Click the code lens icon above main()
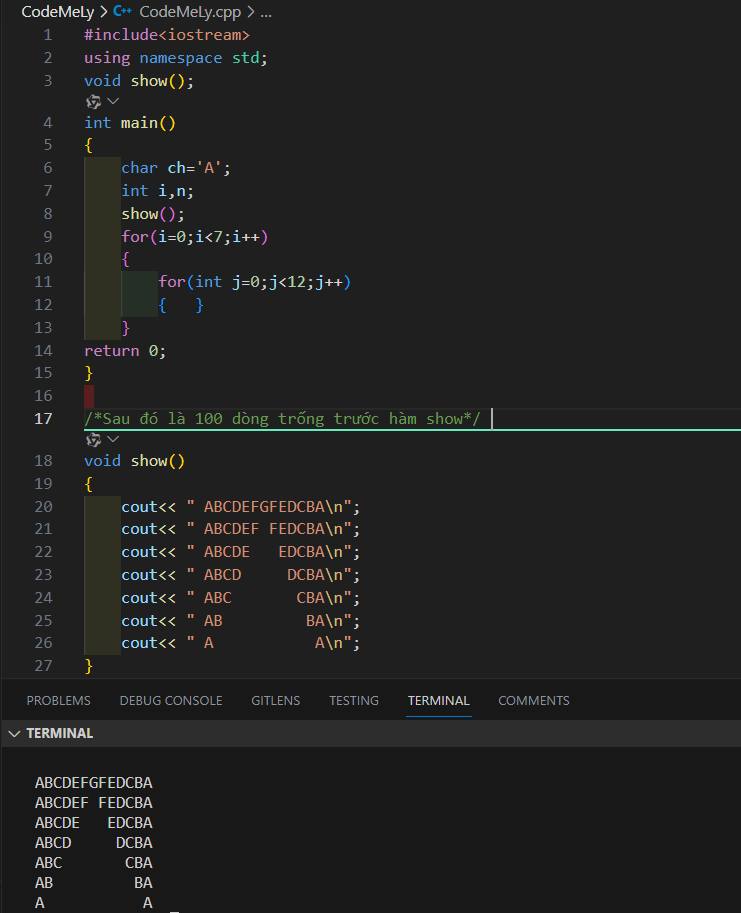This screenshot has width=741, height=913. click(93, 102)
